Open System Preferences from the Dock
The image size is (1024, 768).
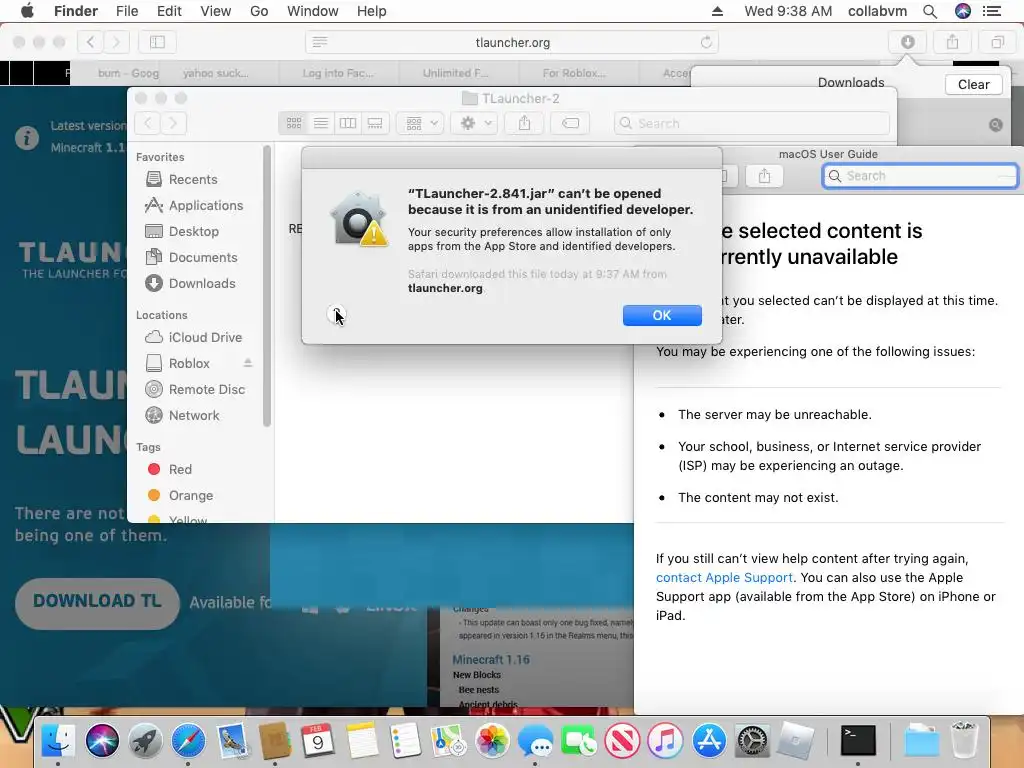pos(752,741)
